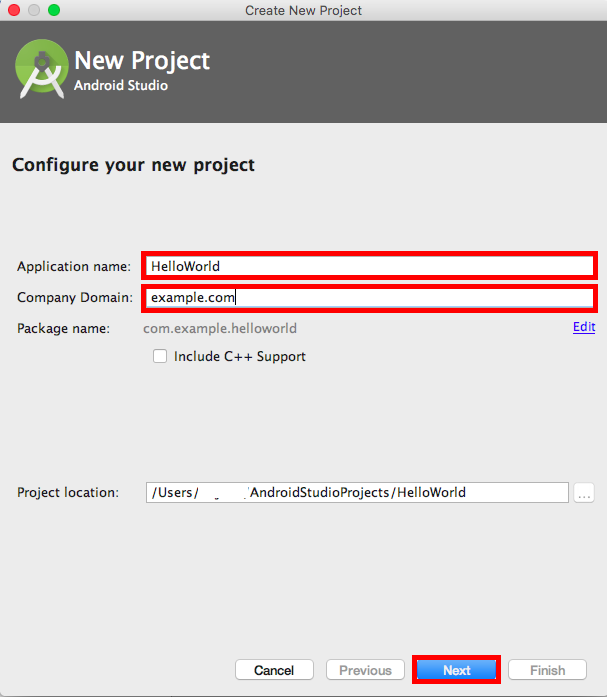Click the Application name text field
607x697 pixels.
tap(368, 266)
